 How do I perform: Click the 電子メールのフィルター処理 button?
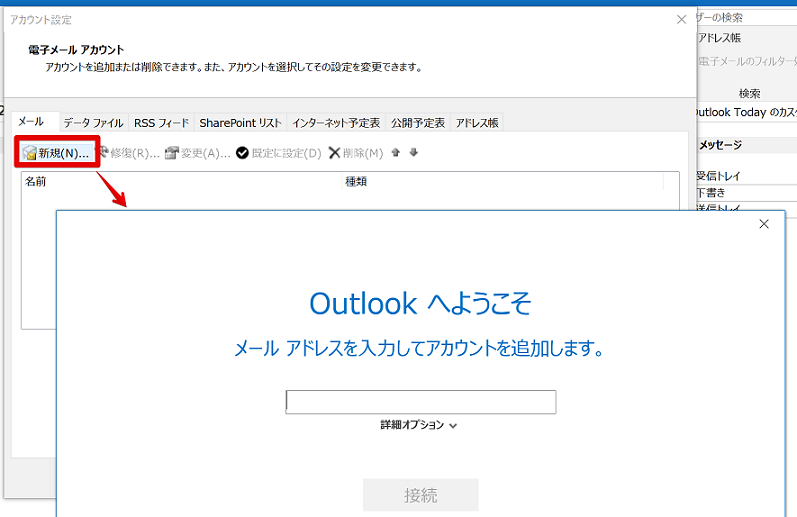click(x=747, y=62)
